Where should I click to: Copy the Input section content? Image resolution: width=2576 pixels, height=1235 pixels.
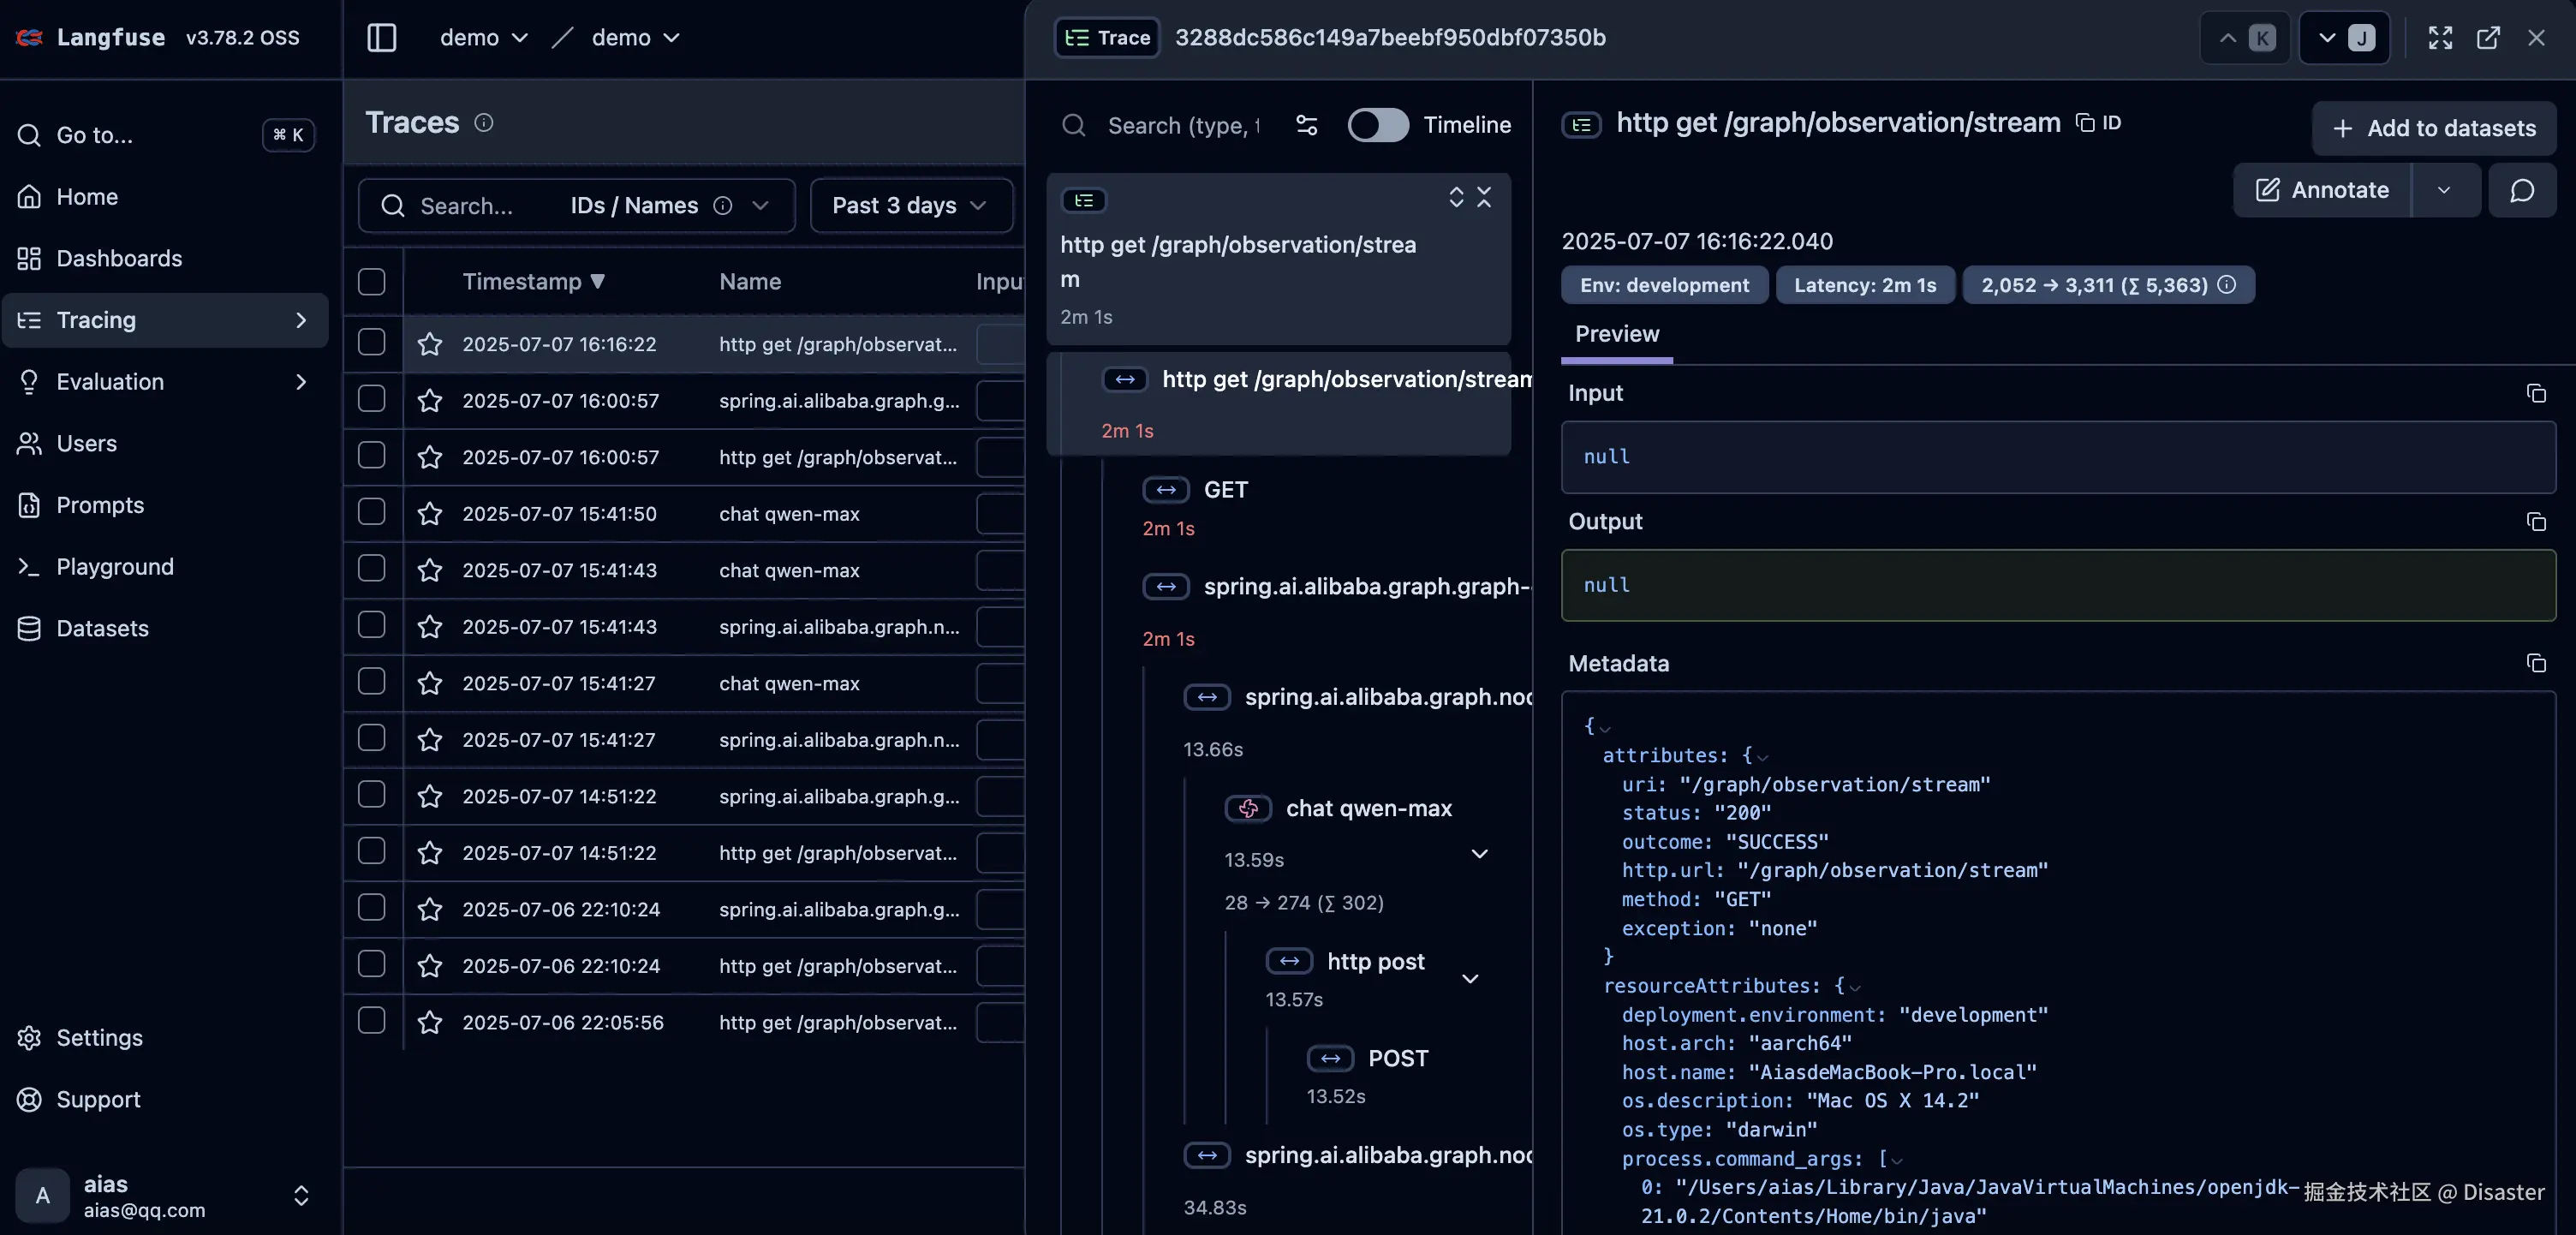pos(2535,393)
